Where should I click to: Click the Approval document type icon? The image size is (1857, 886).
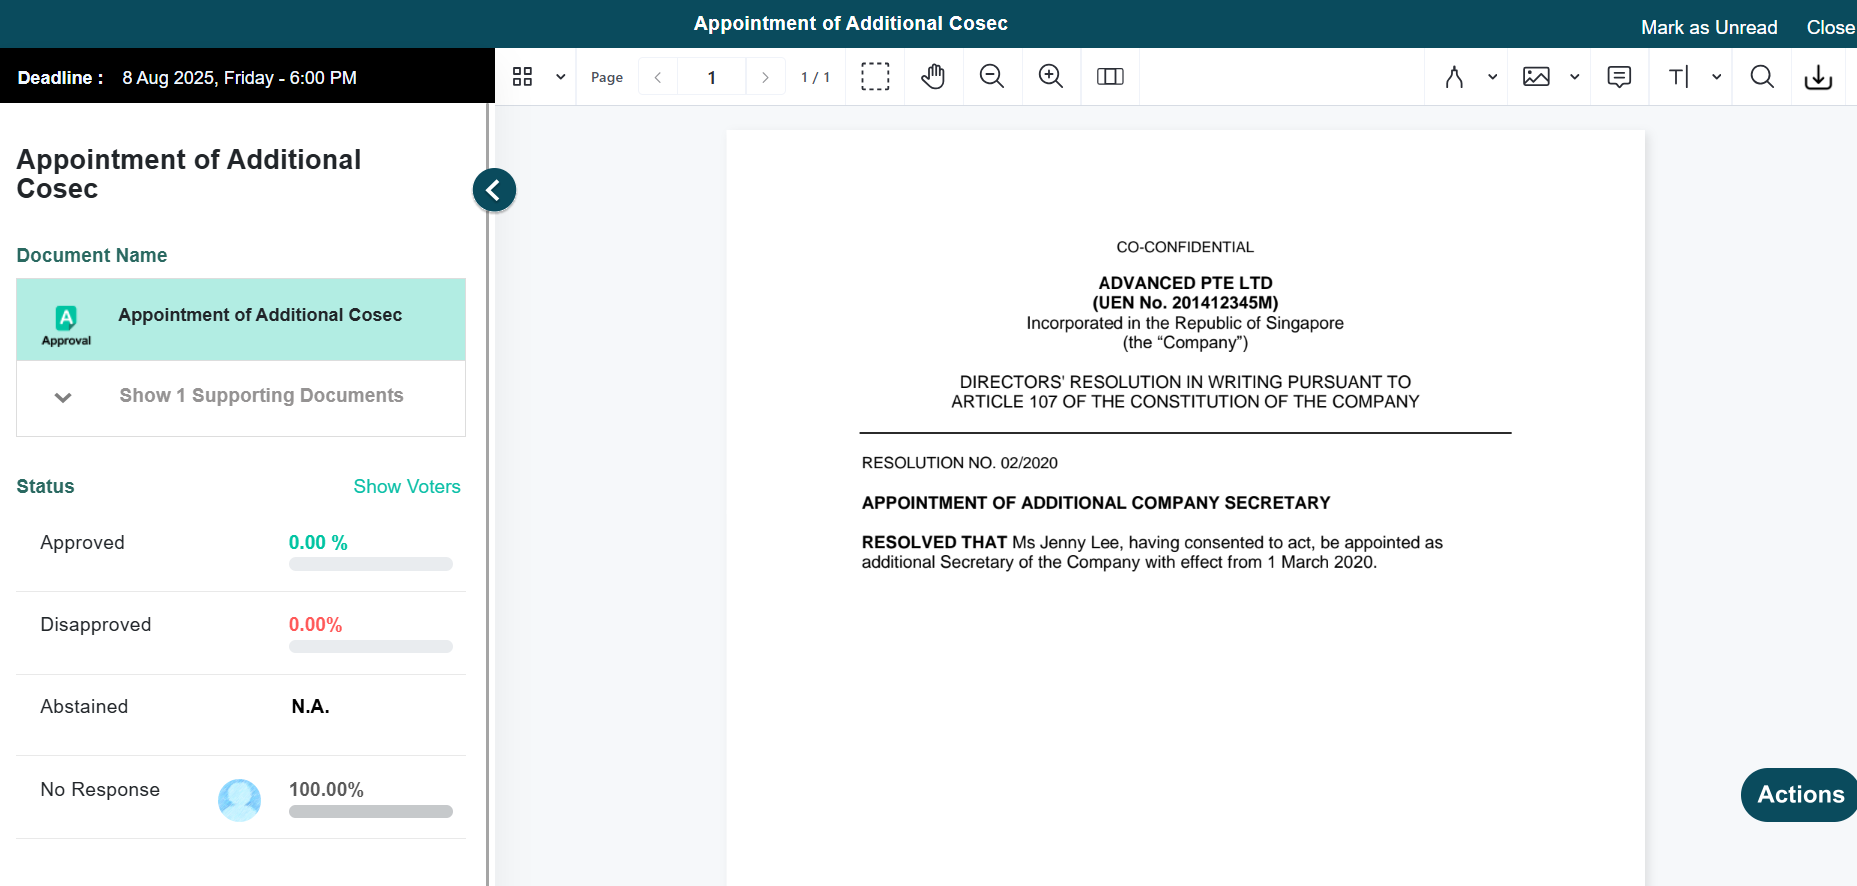pos(66,326)
